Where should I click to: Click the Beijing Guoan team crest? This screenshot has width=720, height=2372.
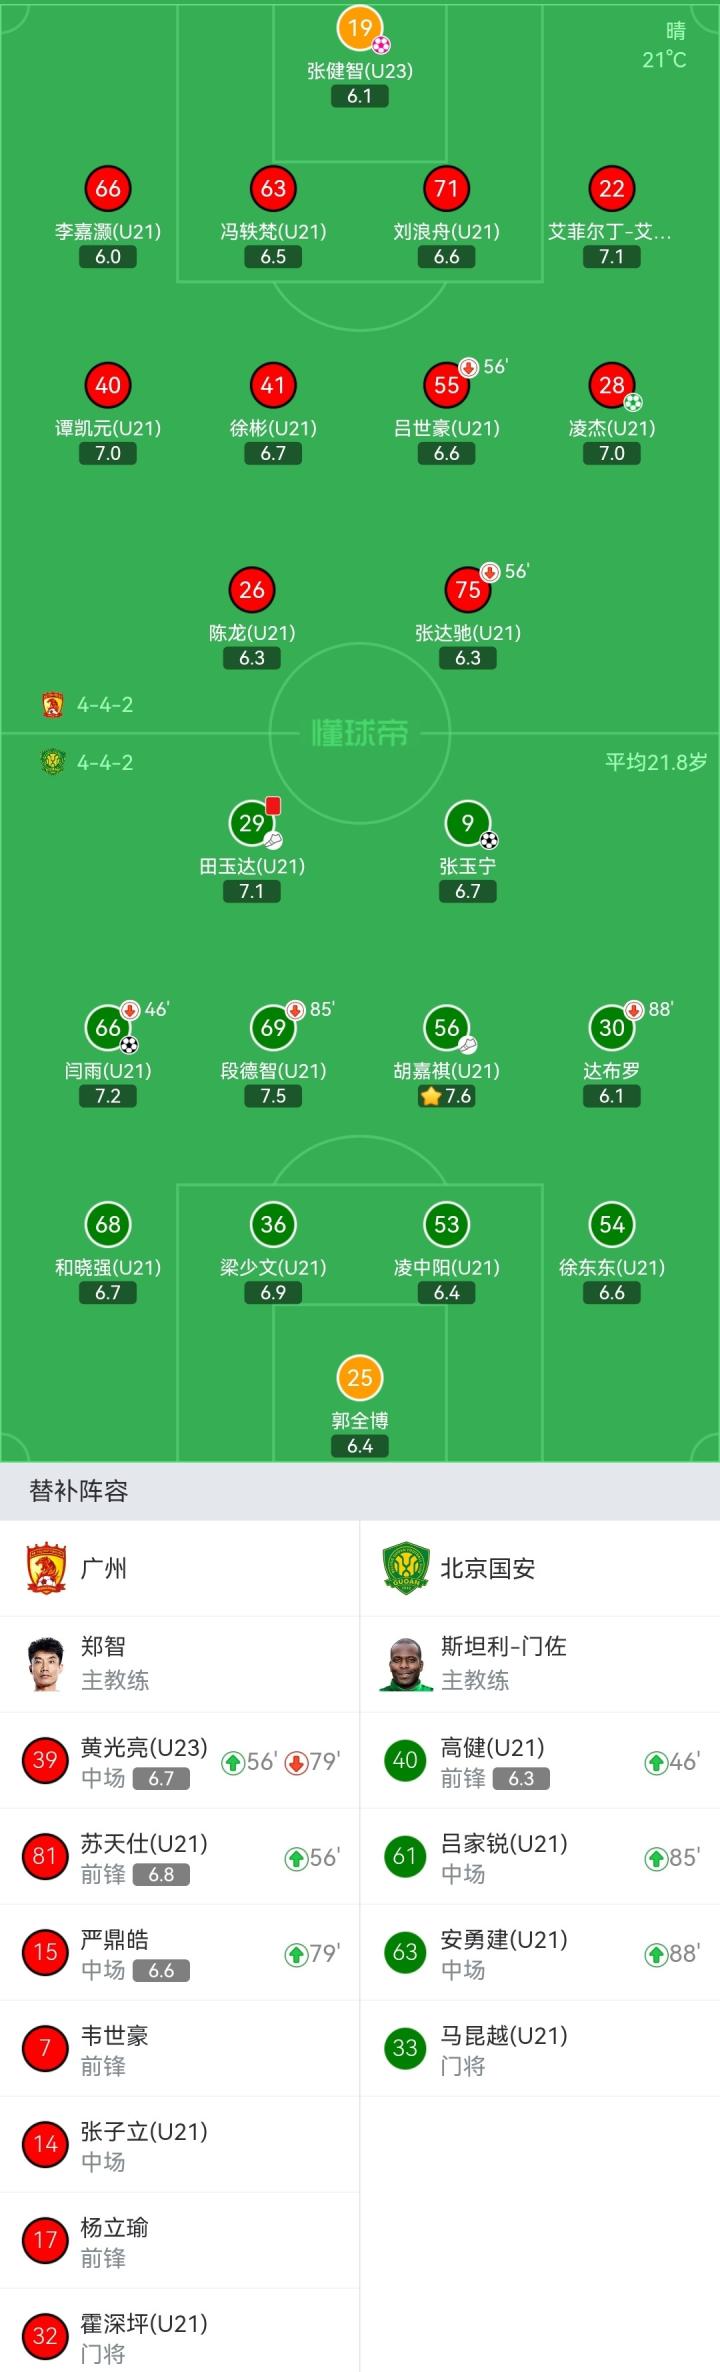405,1568
